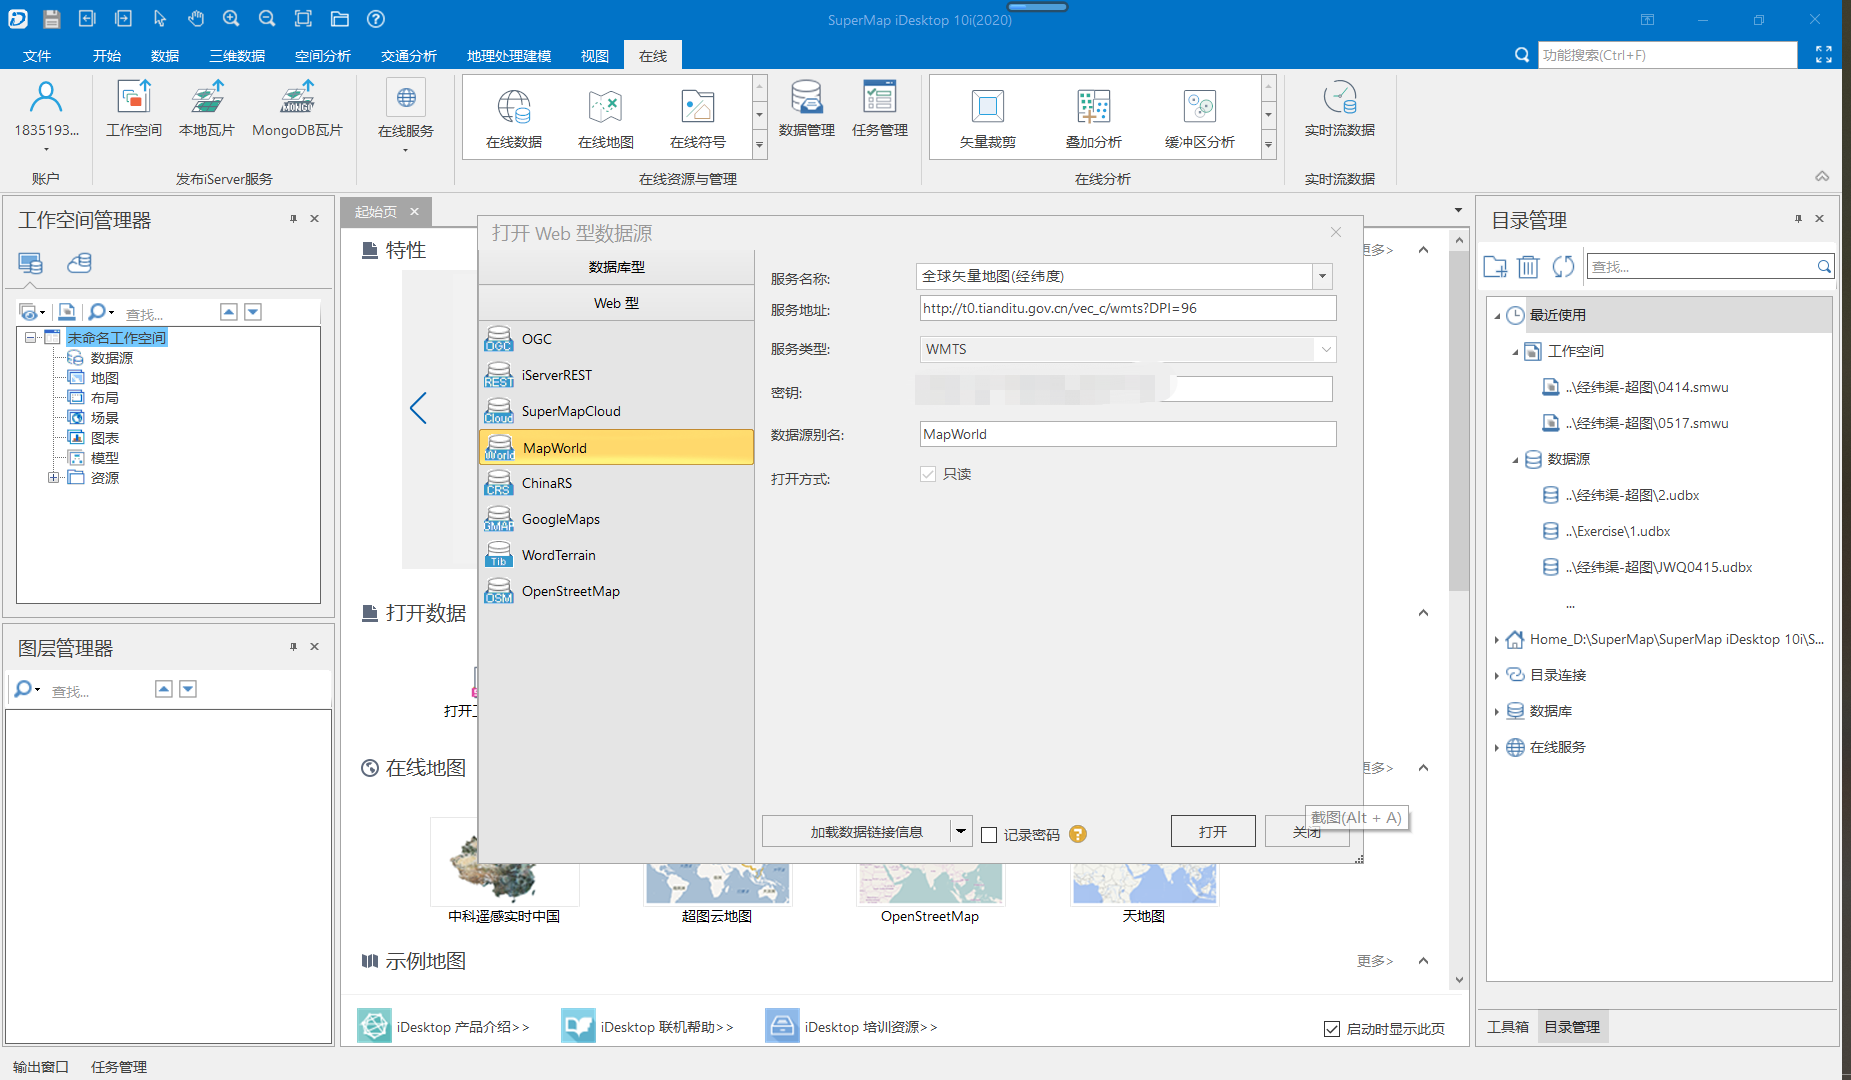Screen dimensions: 1851x1080
Task: Click the service address input field
Action: coord(1128,308)
